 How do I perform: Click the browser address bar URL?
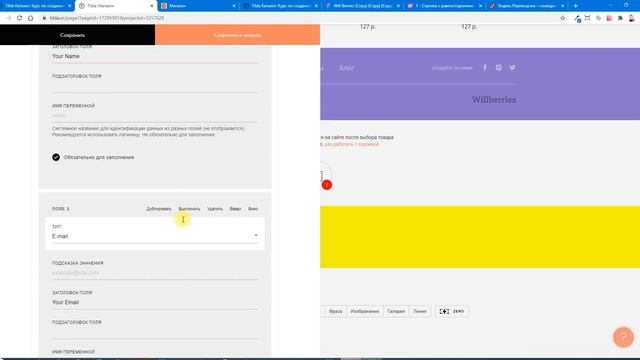pos(107,18)
